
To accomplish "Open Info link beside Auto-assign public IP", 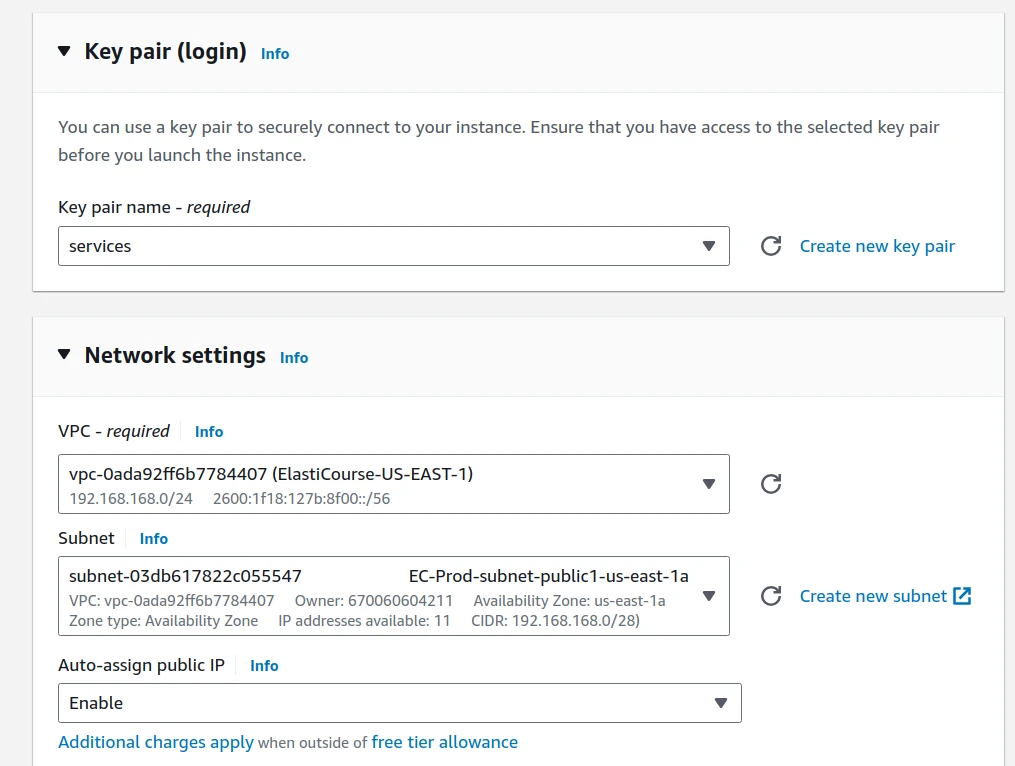I will coord(264,666).
